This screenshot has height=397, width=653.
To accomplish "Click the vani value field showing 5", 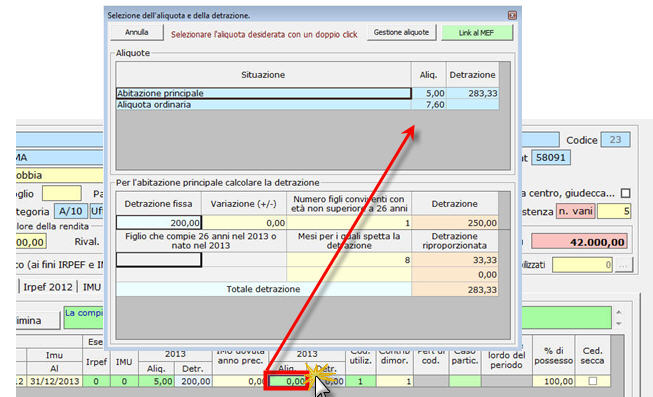I will 614,211.
